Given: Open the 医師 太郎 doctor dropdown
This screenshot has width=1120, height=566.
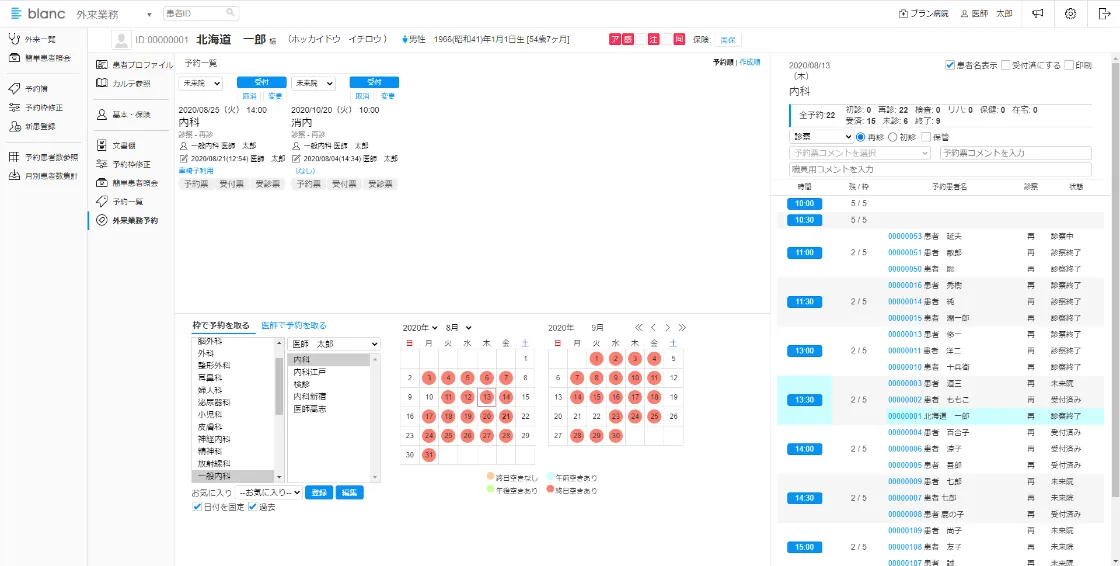Looking at the screenshot, I should [334, 344].
